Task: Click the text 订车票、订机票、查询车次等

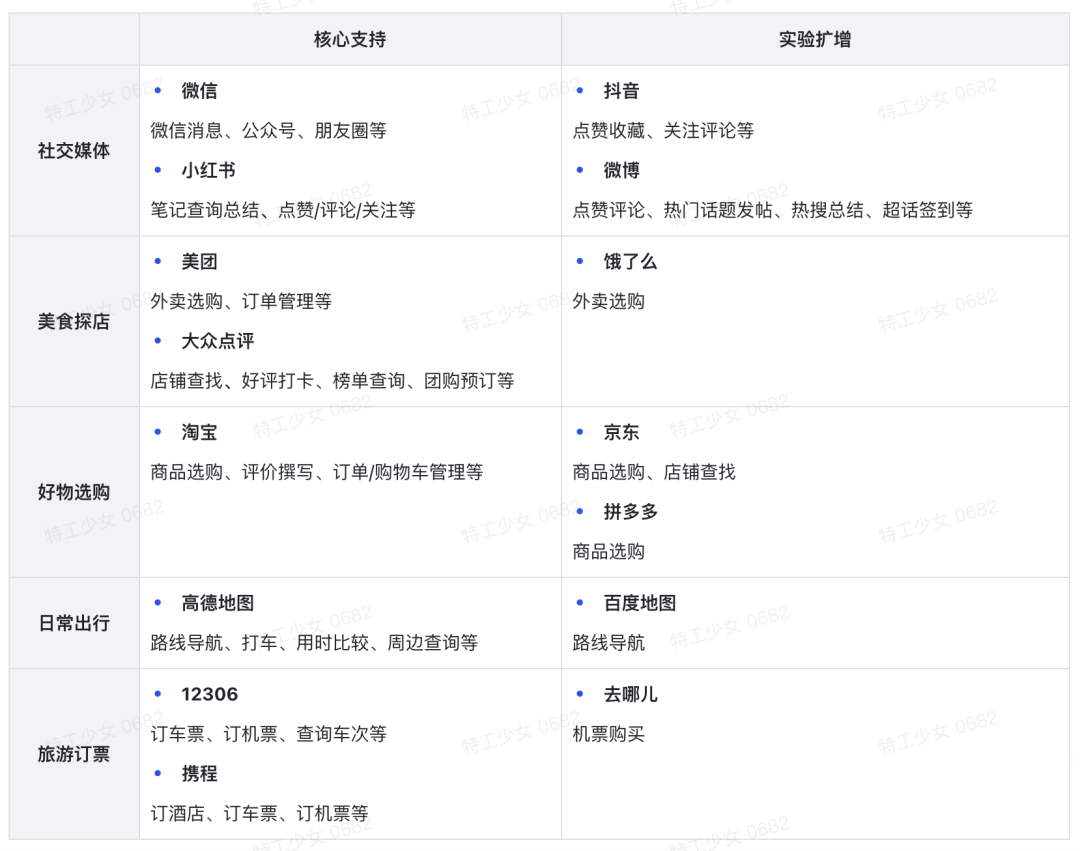Action: pyautogui.click(x=269, y=734)
